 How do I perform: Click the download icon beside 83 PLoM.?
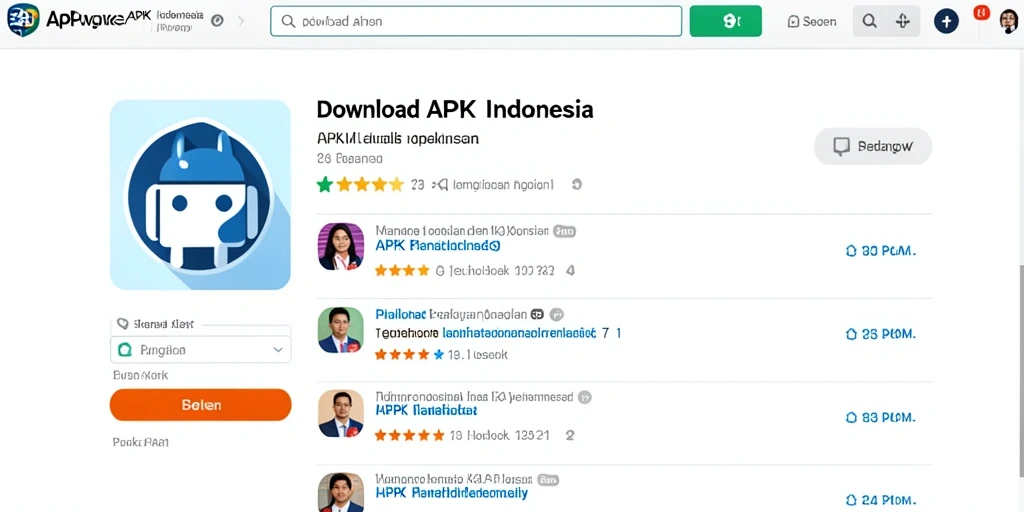tap(851, 417)
